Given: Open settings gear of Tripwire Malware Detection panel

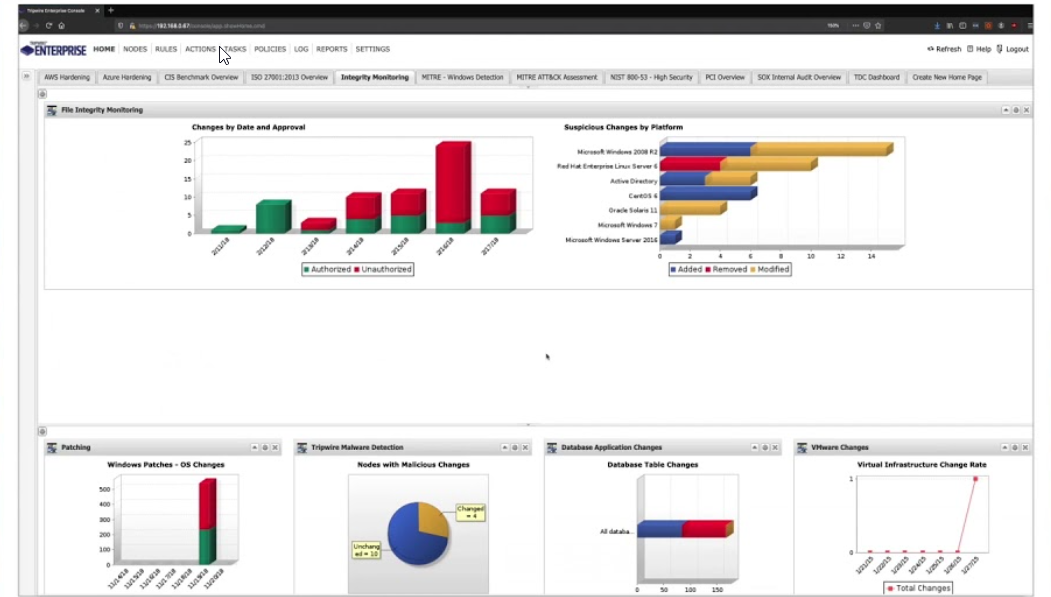Looking at the screenshot, I should [515, 448].
